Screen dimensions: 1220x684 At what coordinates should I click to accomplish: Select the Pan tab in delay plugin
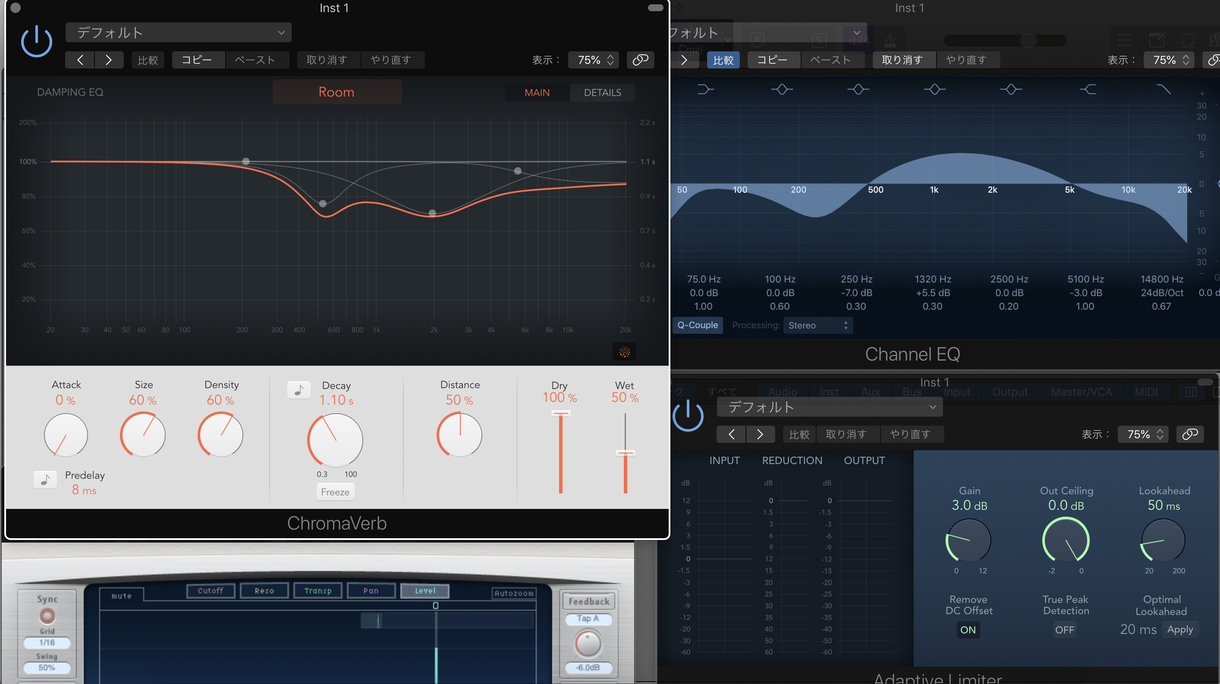371,591
